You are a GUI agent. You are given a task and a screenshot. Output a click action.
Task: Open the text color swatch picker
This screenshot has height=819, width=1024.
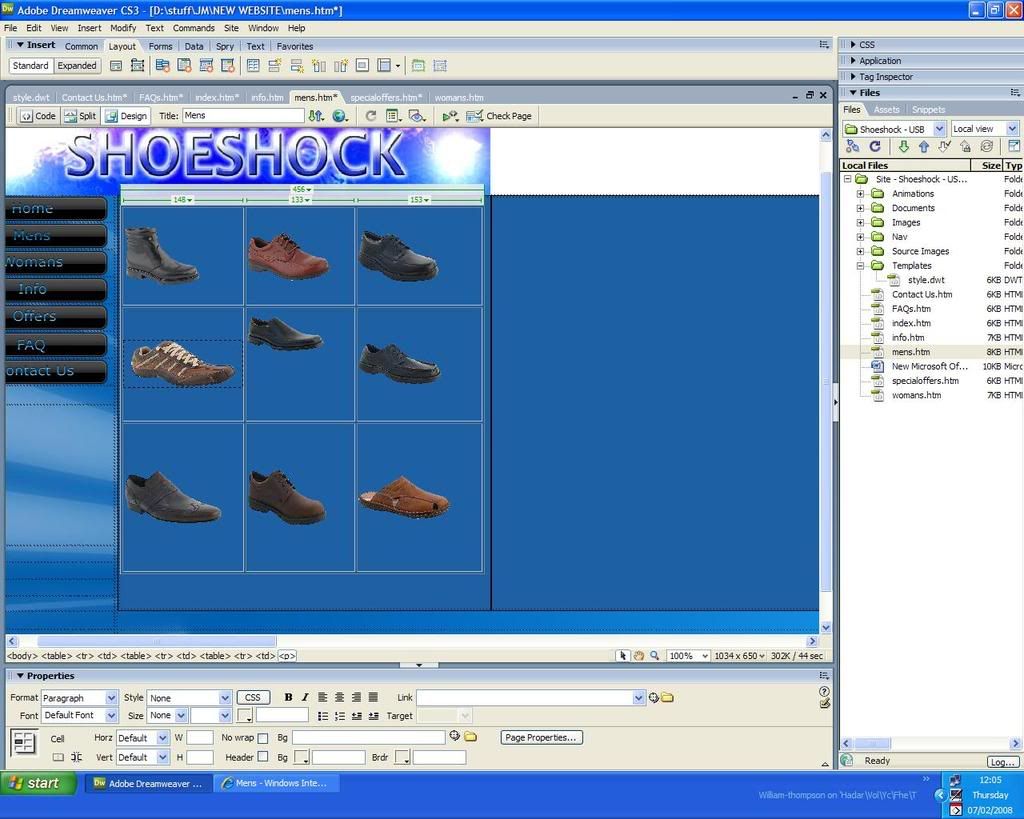click(x=245, y=716)
